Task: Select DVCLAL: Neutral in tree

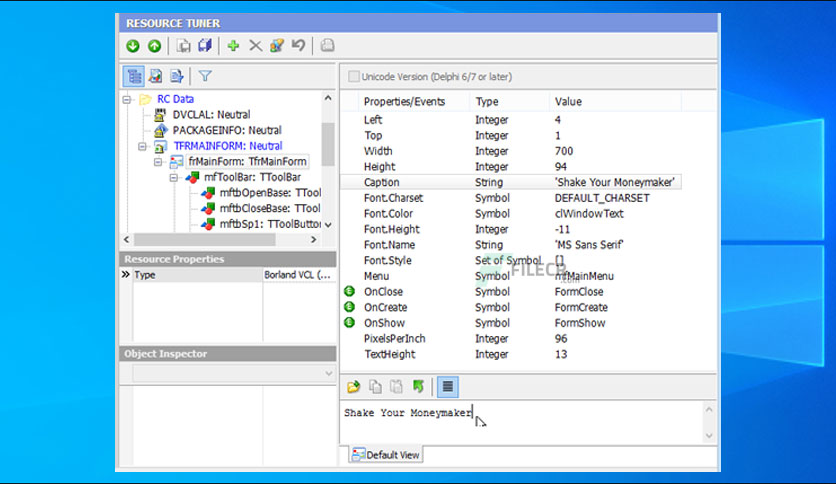Action: tap(211, 115)
